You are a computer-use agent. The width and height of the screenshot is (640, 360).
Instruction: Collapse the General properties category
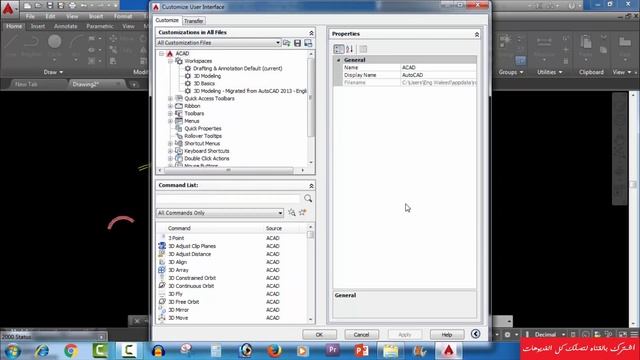tap(338, 60)
